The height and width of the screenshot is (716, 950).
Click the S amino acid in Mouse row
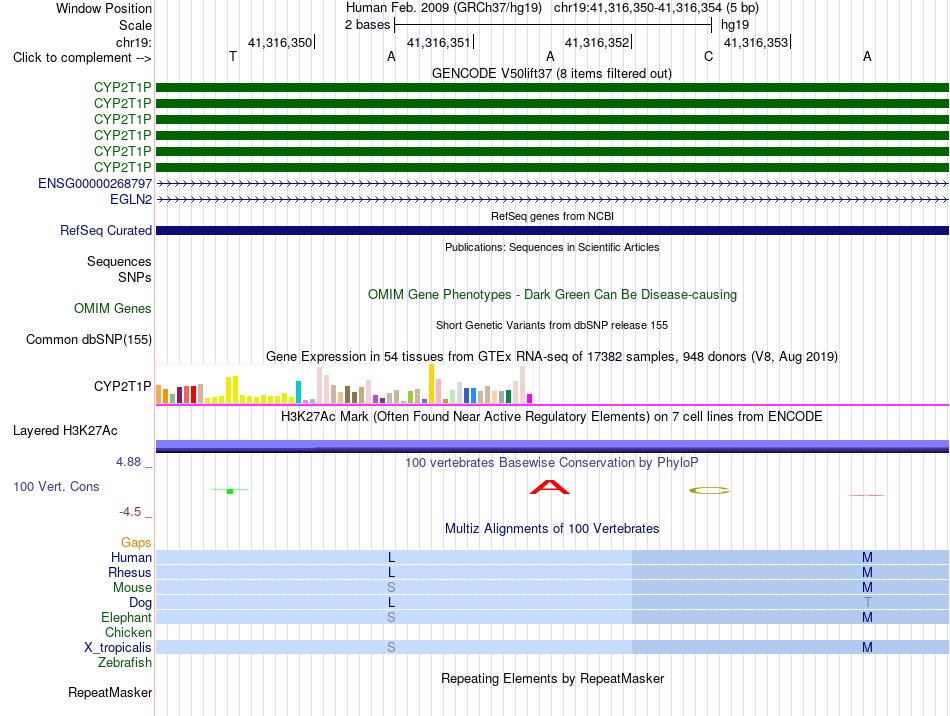point(391,587)
